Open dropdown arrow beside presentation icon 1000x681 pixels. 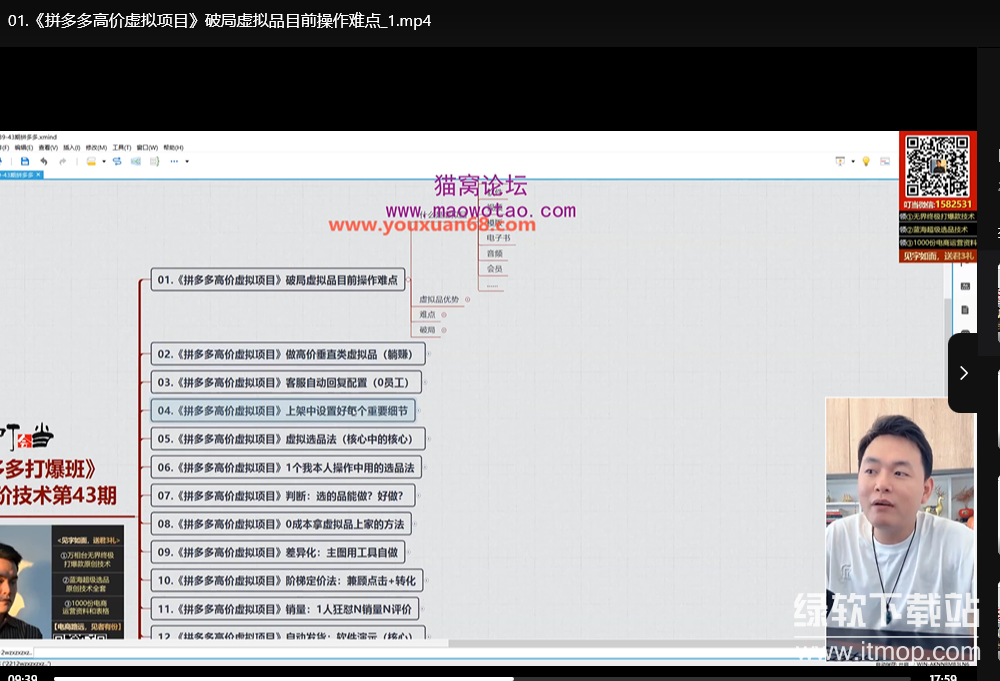click(x=853, y=161)
